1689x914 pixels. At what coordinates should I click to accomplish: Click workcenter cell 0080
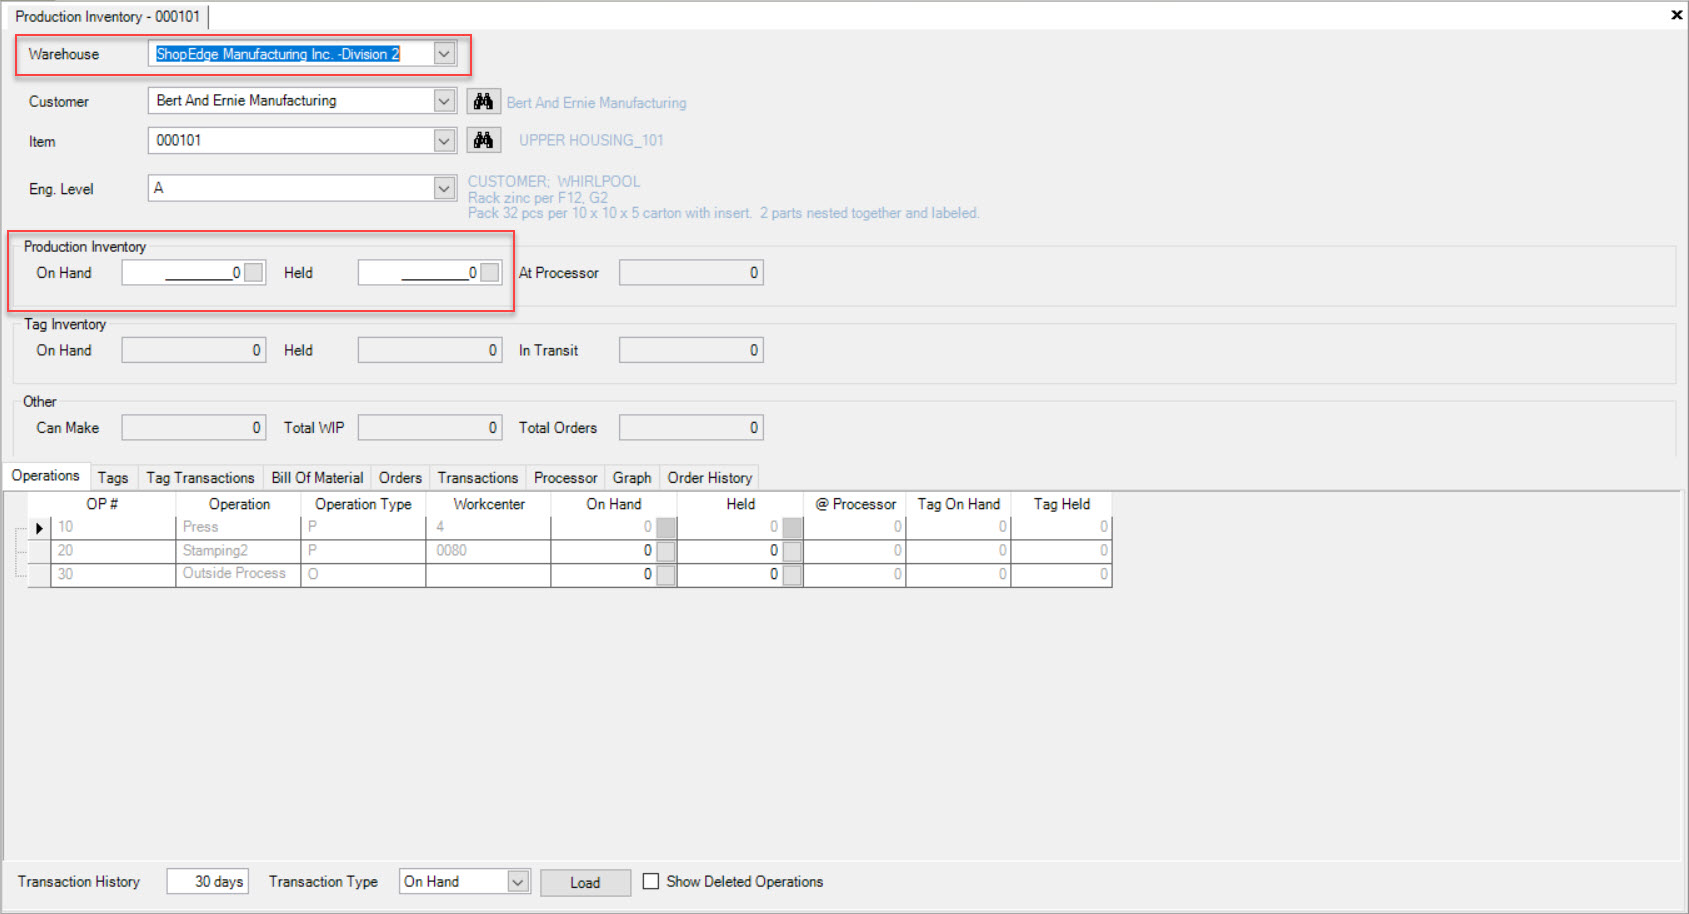point(489,550)
